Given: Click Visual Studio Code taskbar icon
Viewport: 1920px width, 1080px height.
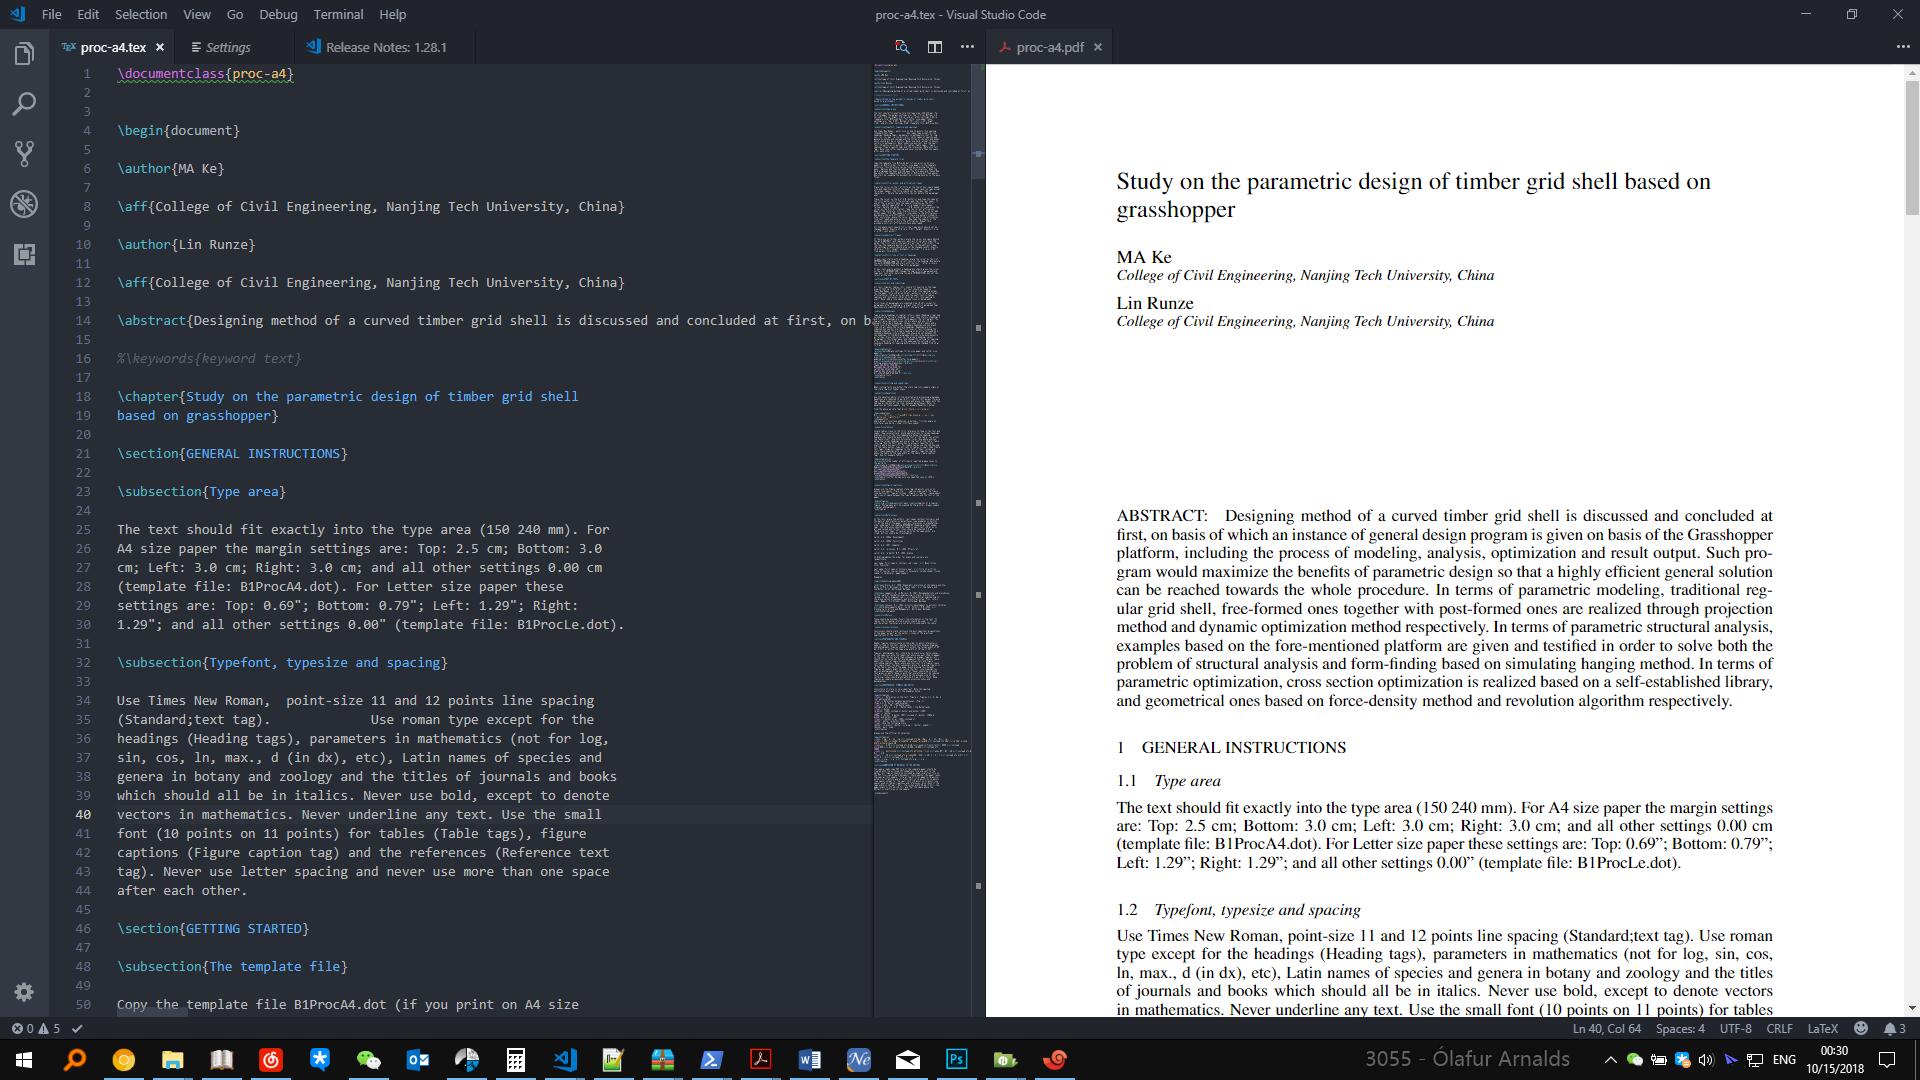Looking at the screenshot, I should pyautogui.click(x=565, y=1059).
